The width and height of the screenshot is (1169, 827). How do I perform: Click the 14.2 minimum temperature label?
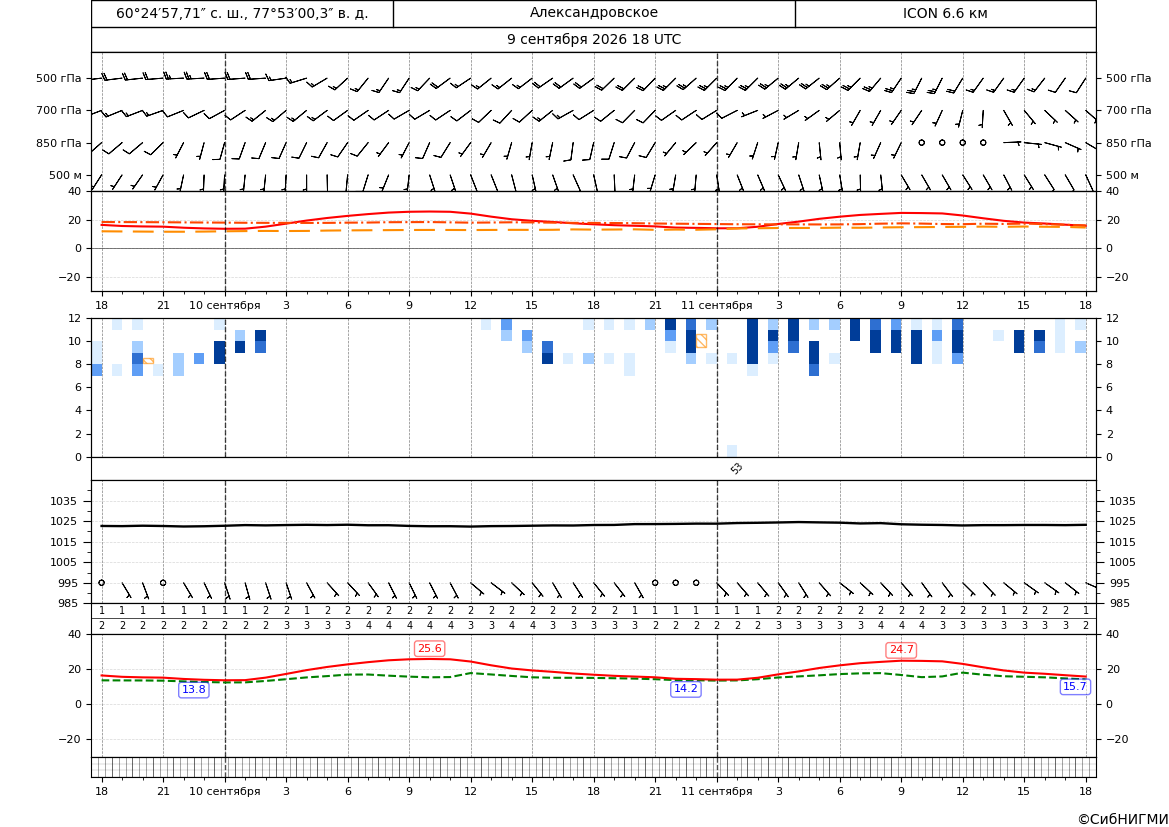click(x=686, y=689)
